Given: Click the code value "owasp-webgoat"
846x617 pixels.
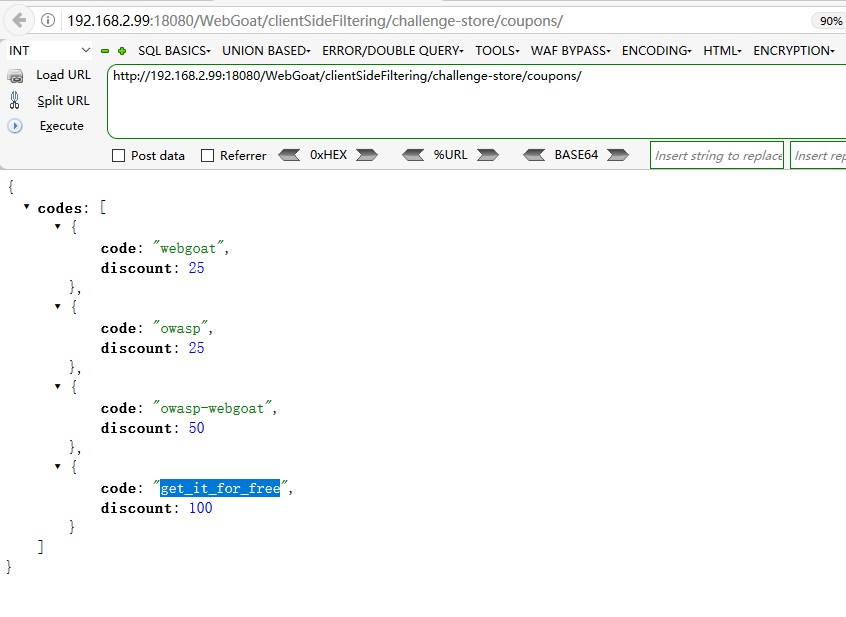Looking at the screenshot, I should (212, 408).
